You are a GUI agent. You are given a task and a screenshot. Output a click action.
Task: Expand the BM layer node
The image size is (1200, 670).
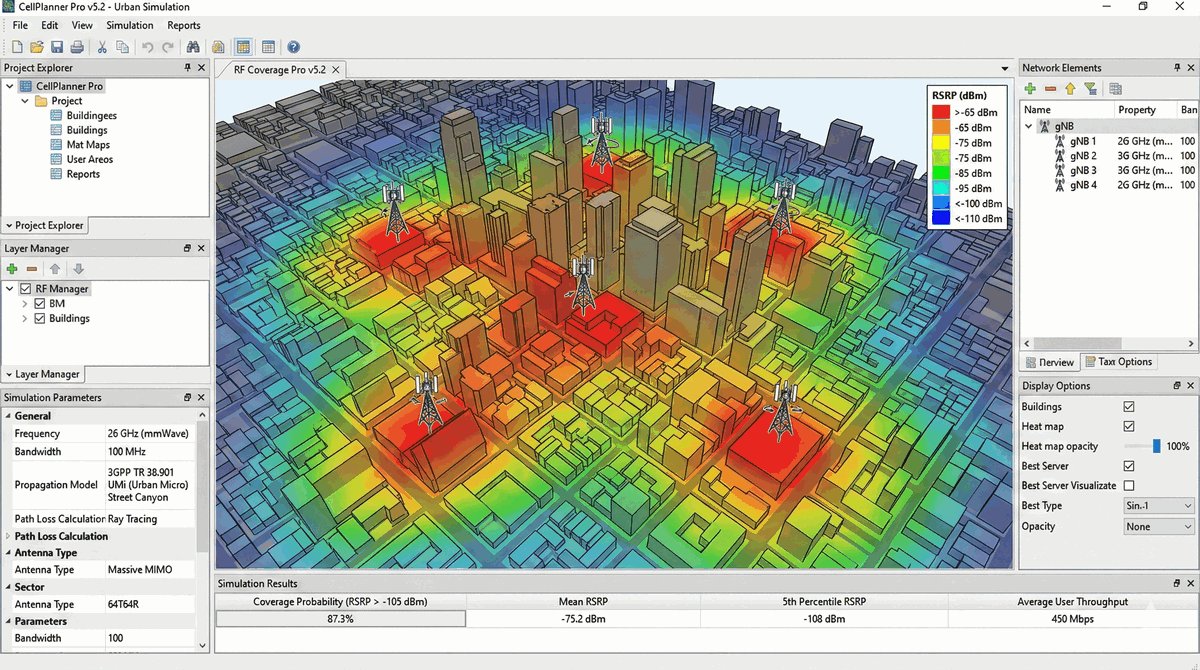click(x=25, y=304)
